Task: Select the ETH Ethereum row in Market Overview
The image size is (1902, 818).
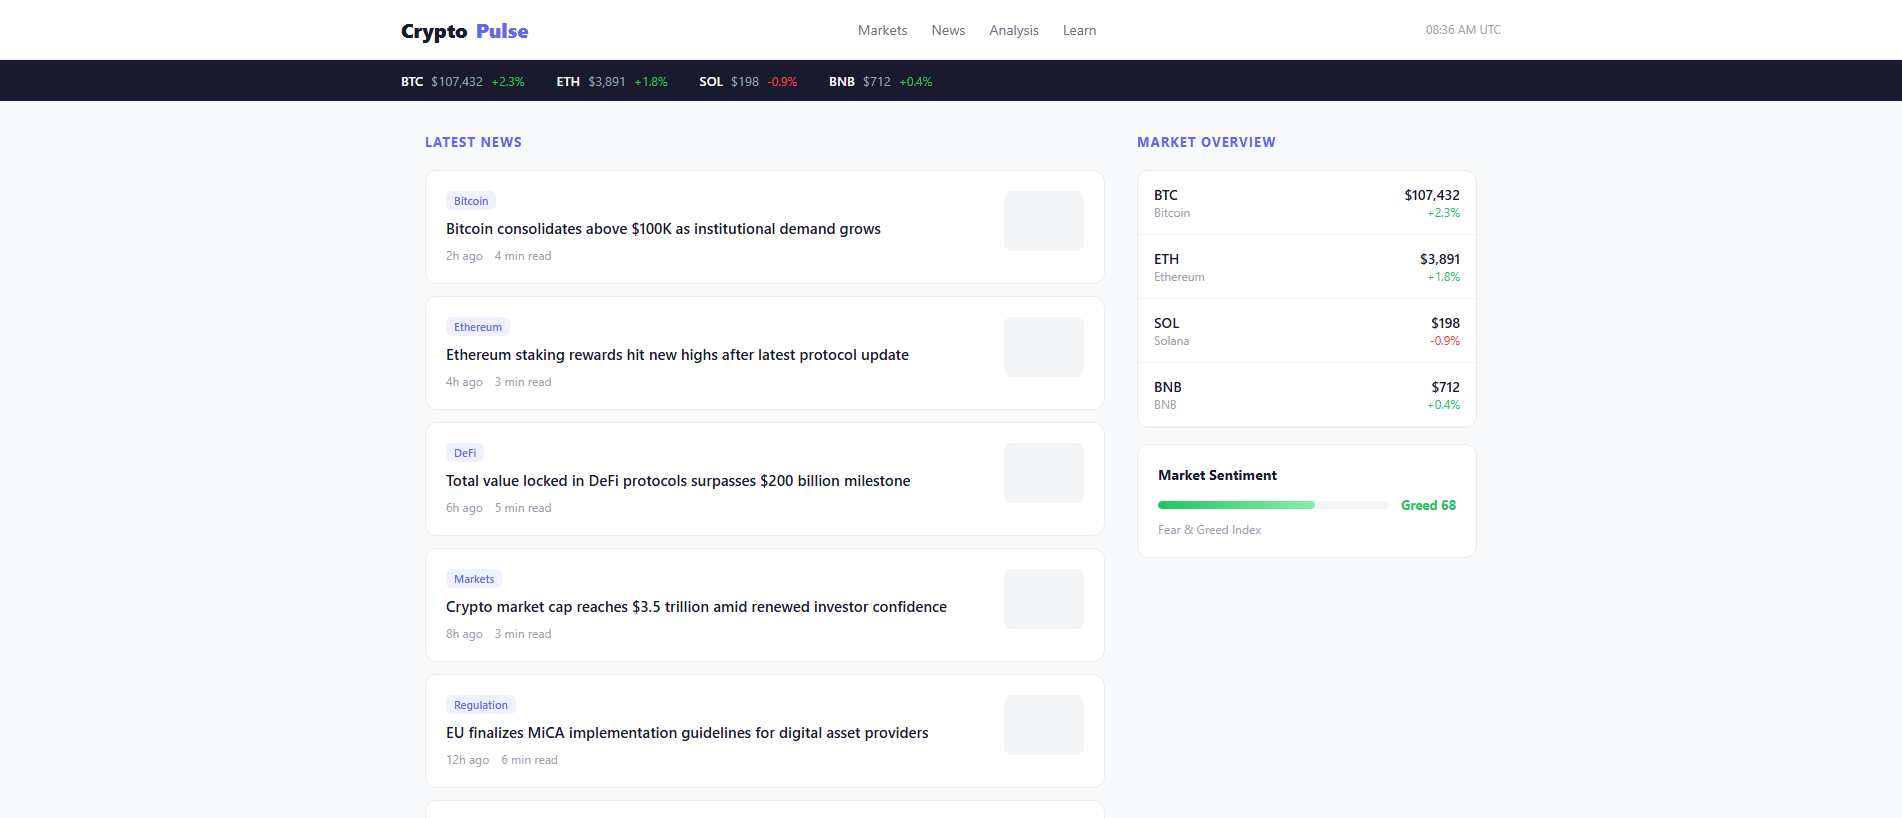Action: click(1307, 267)
